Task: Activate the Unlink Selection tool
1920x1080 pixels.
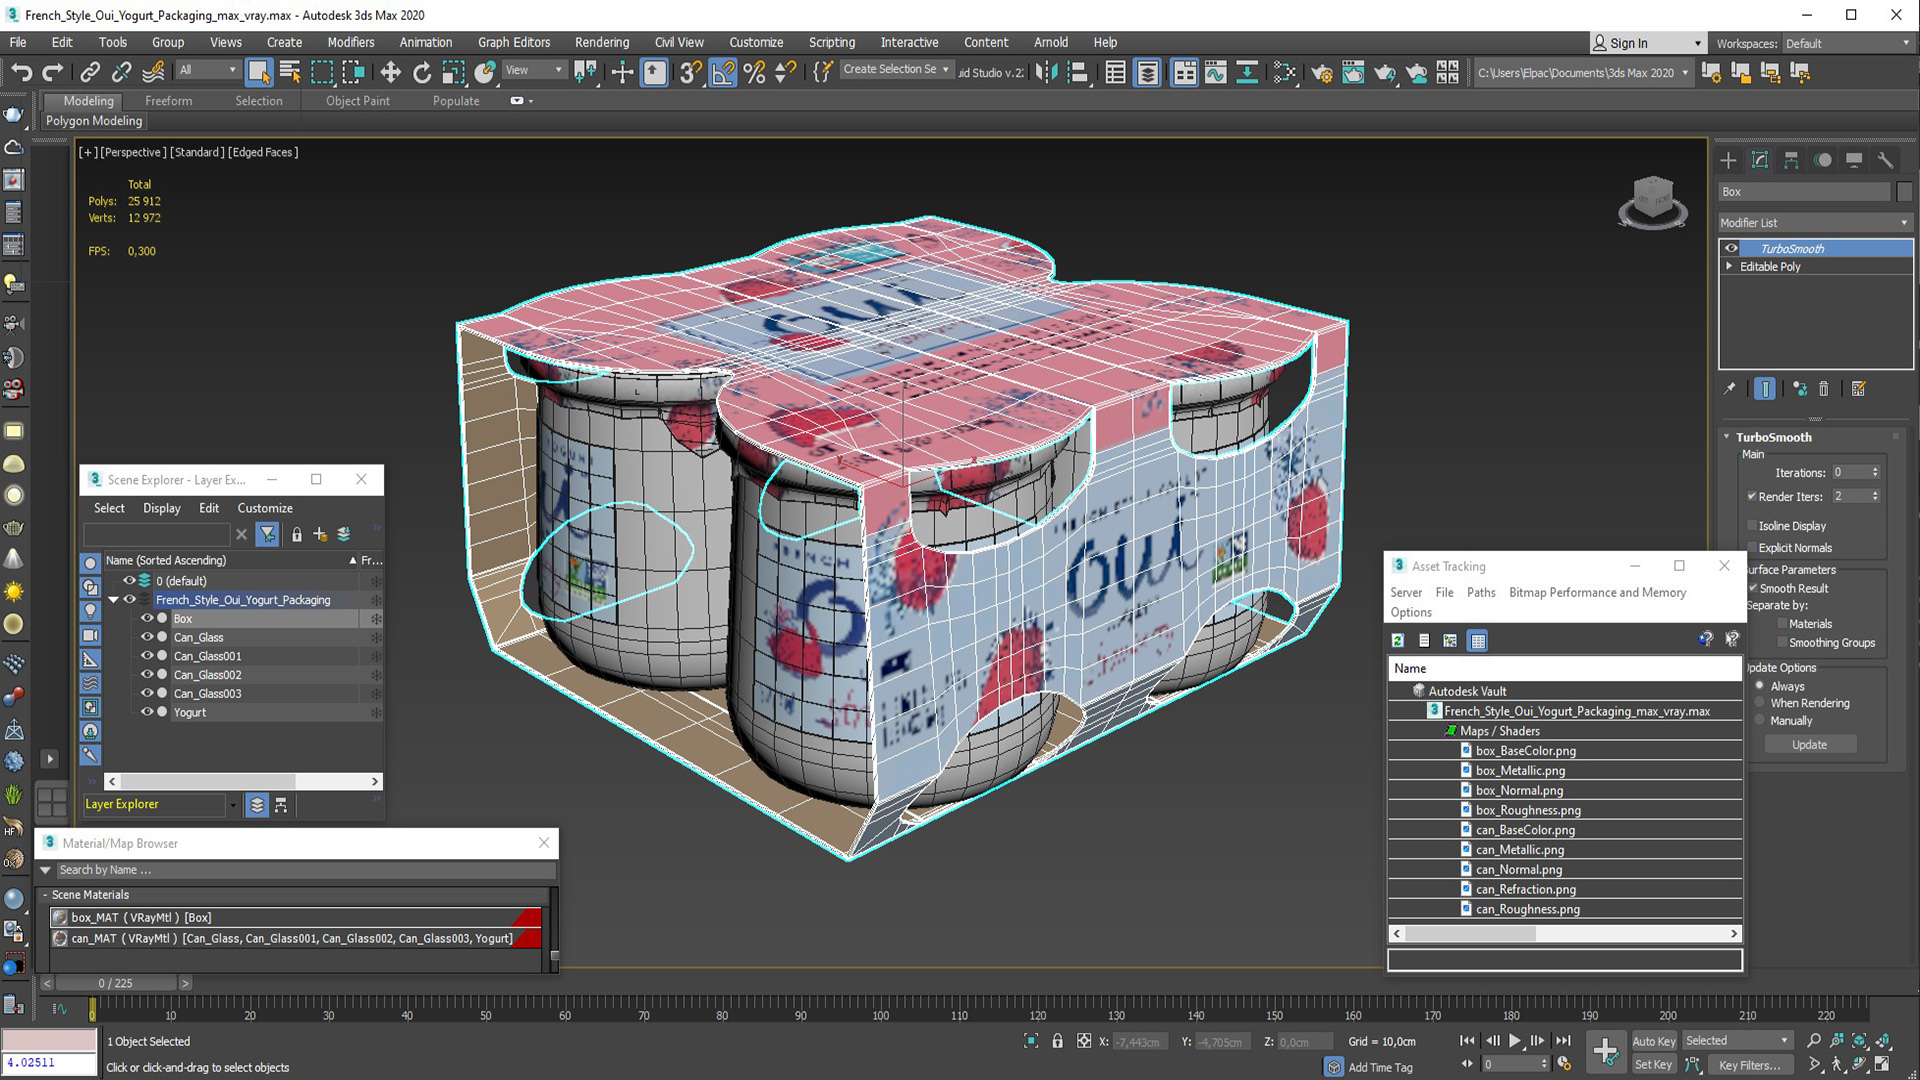Action: click(x=122, y=72)
